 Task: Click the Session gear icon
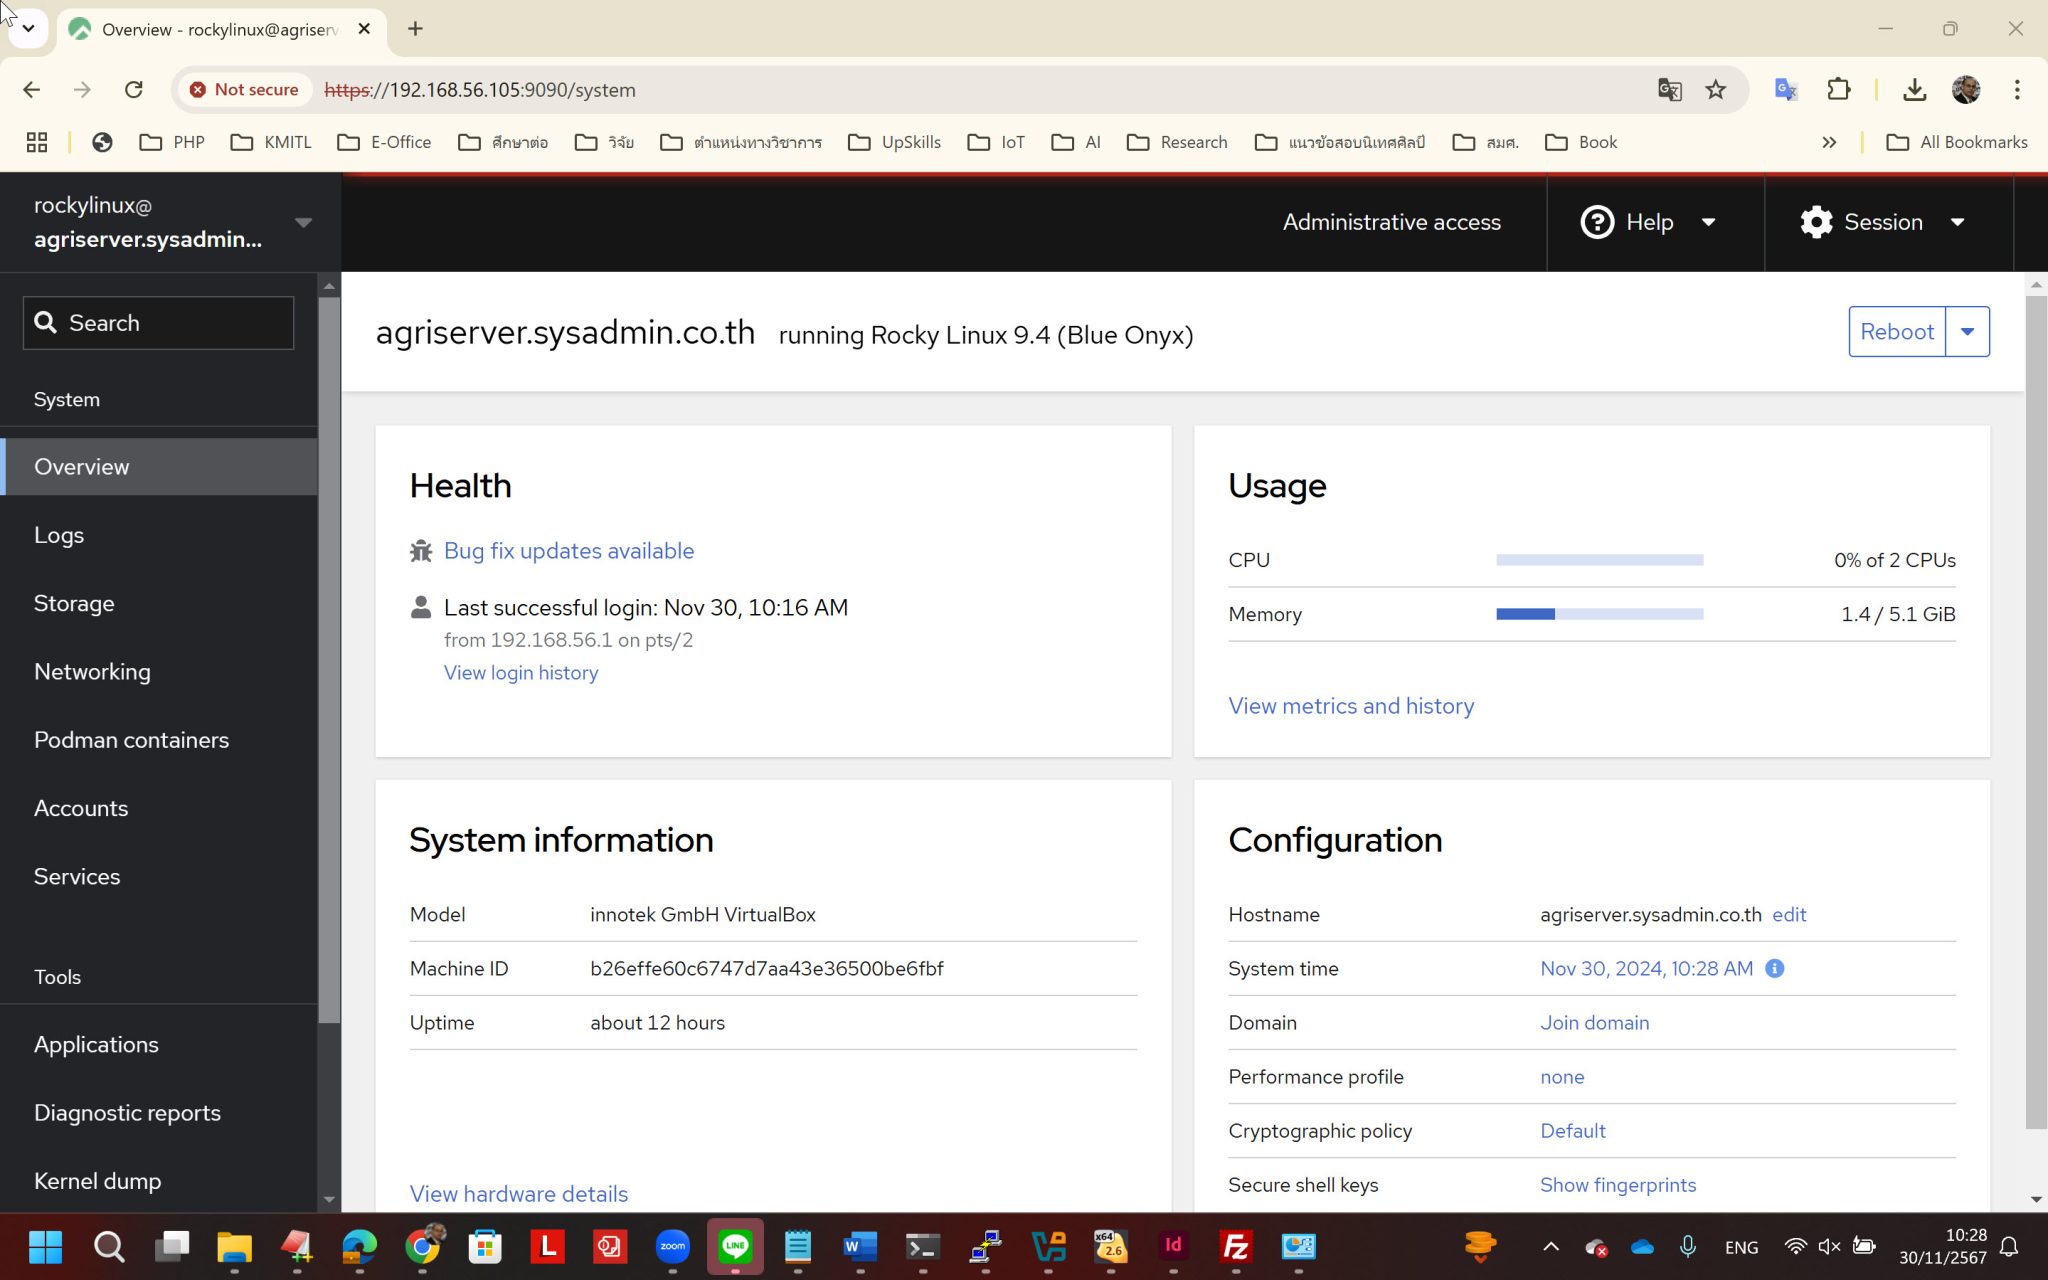click(1816, 222)
